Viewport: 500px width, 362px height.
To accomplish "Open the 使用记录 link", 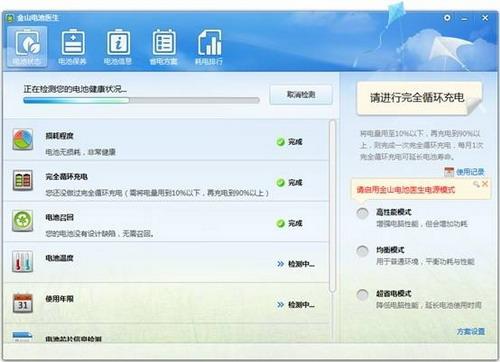I will tap(470, 172).
